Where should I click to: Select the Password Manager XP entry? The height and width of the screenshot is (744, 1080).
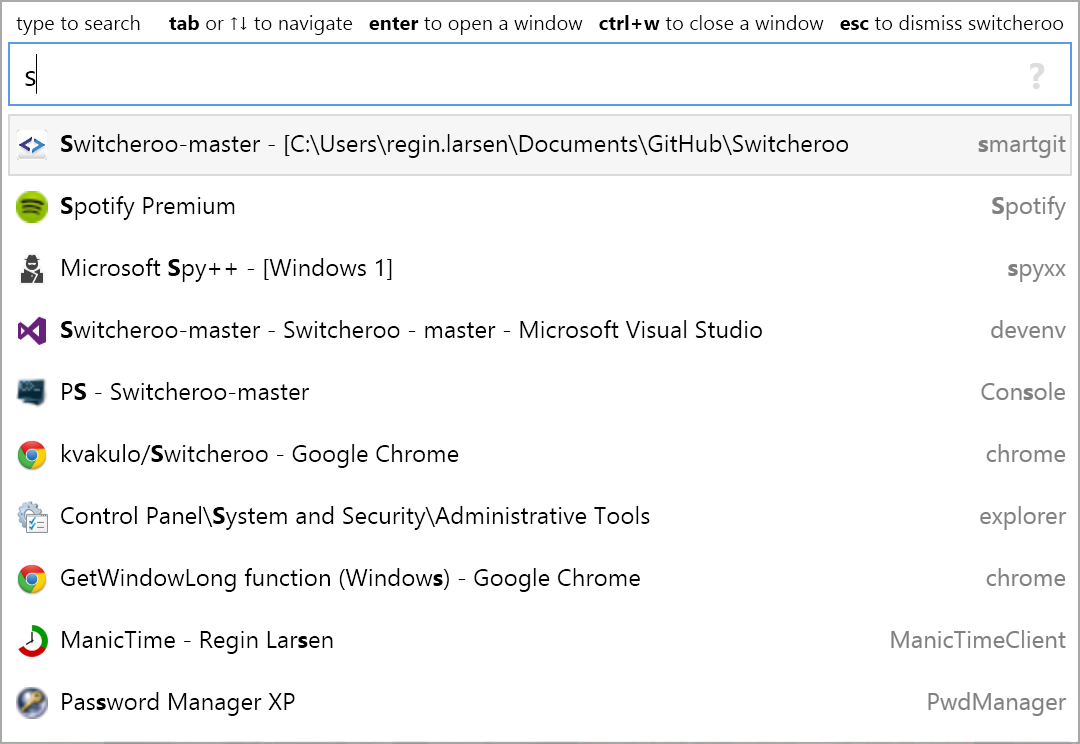pyautogui.click(x=540, y=703)
